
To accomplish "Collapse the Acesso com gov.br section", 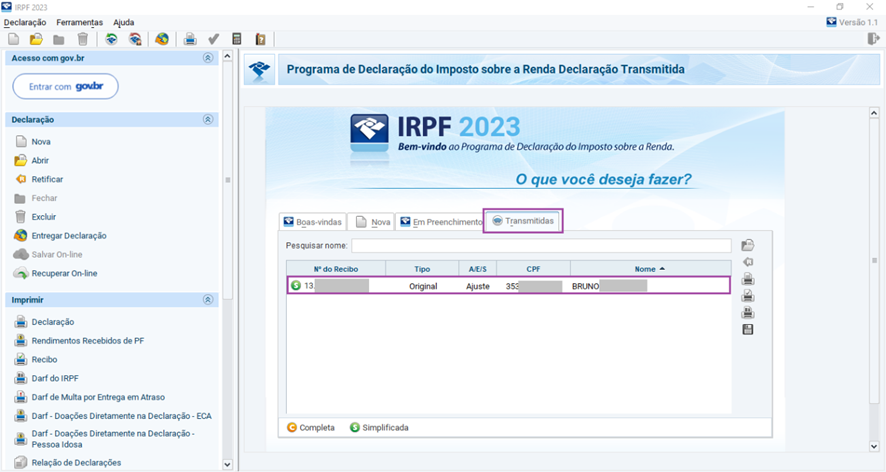I will tap(208, 58).
